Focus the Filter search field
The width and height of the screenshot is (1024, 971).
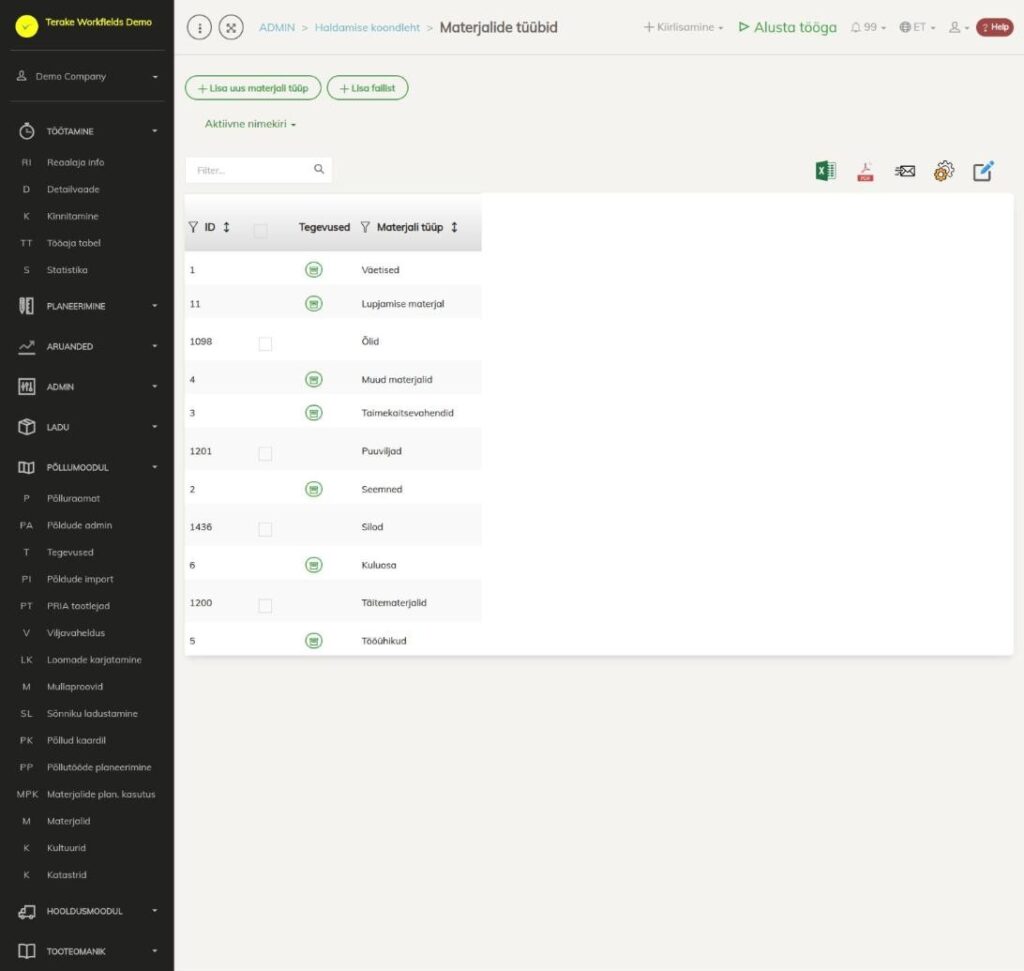tap(259, 170)
